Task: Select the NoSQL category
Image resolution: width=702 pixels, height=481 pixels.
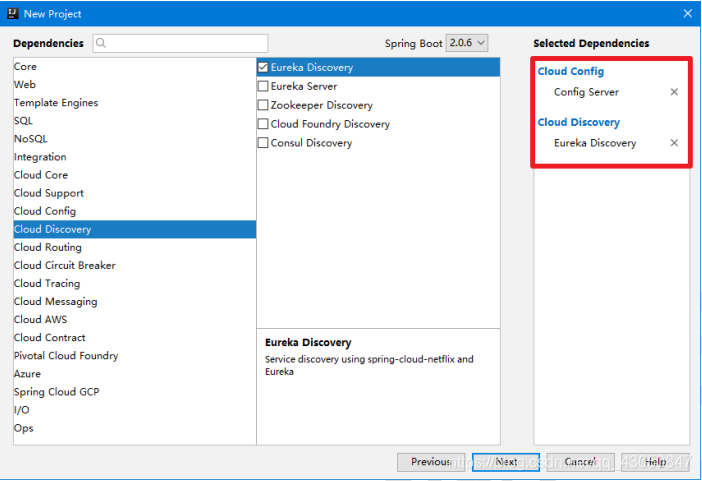Action: (135, 138)
